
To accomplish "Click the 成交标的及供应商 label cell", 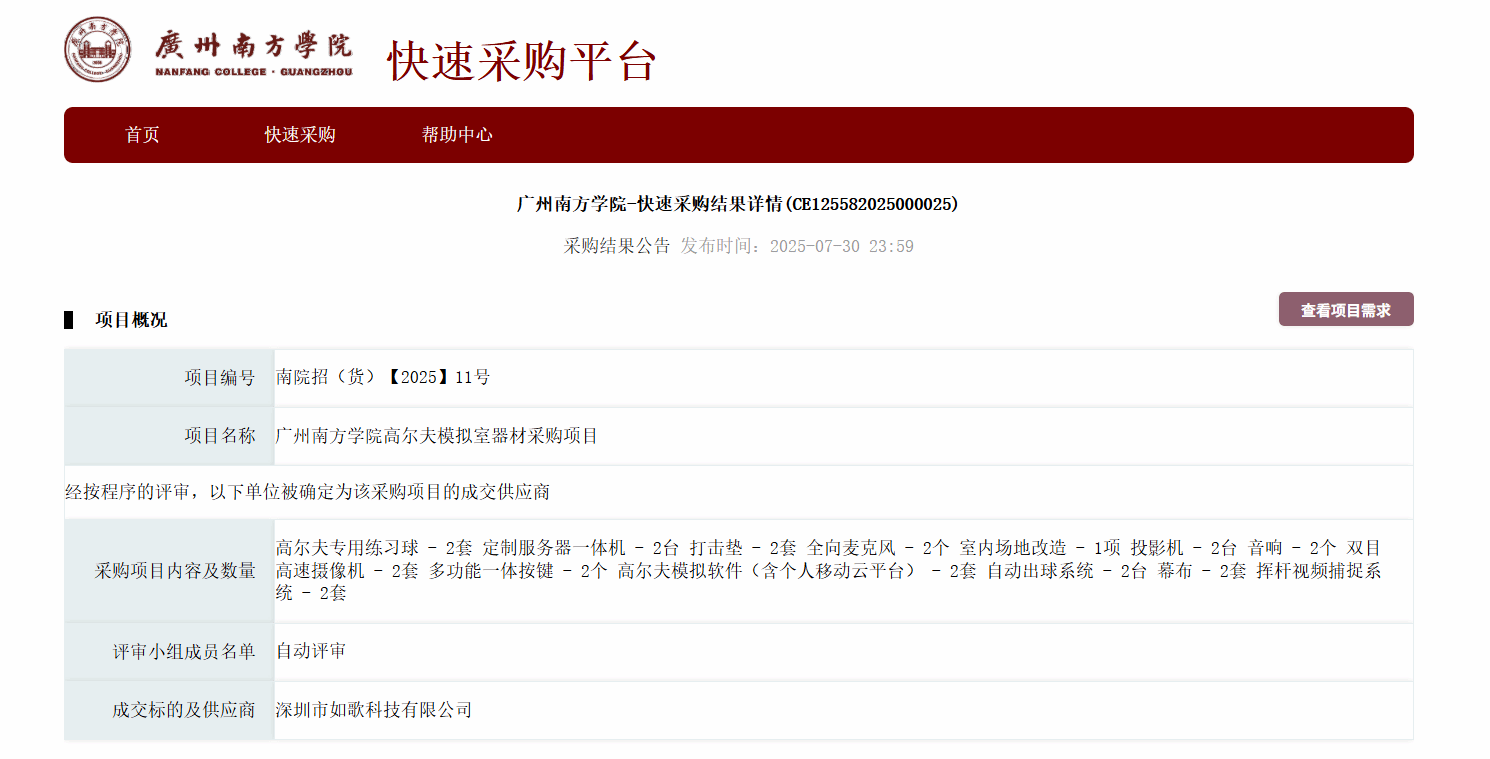I will click(169, 711).
